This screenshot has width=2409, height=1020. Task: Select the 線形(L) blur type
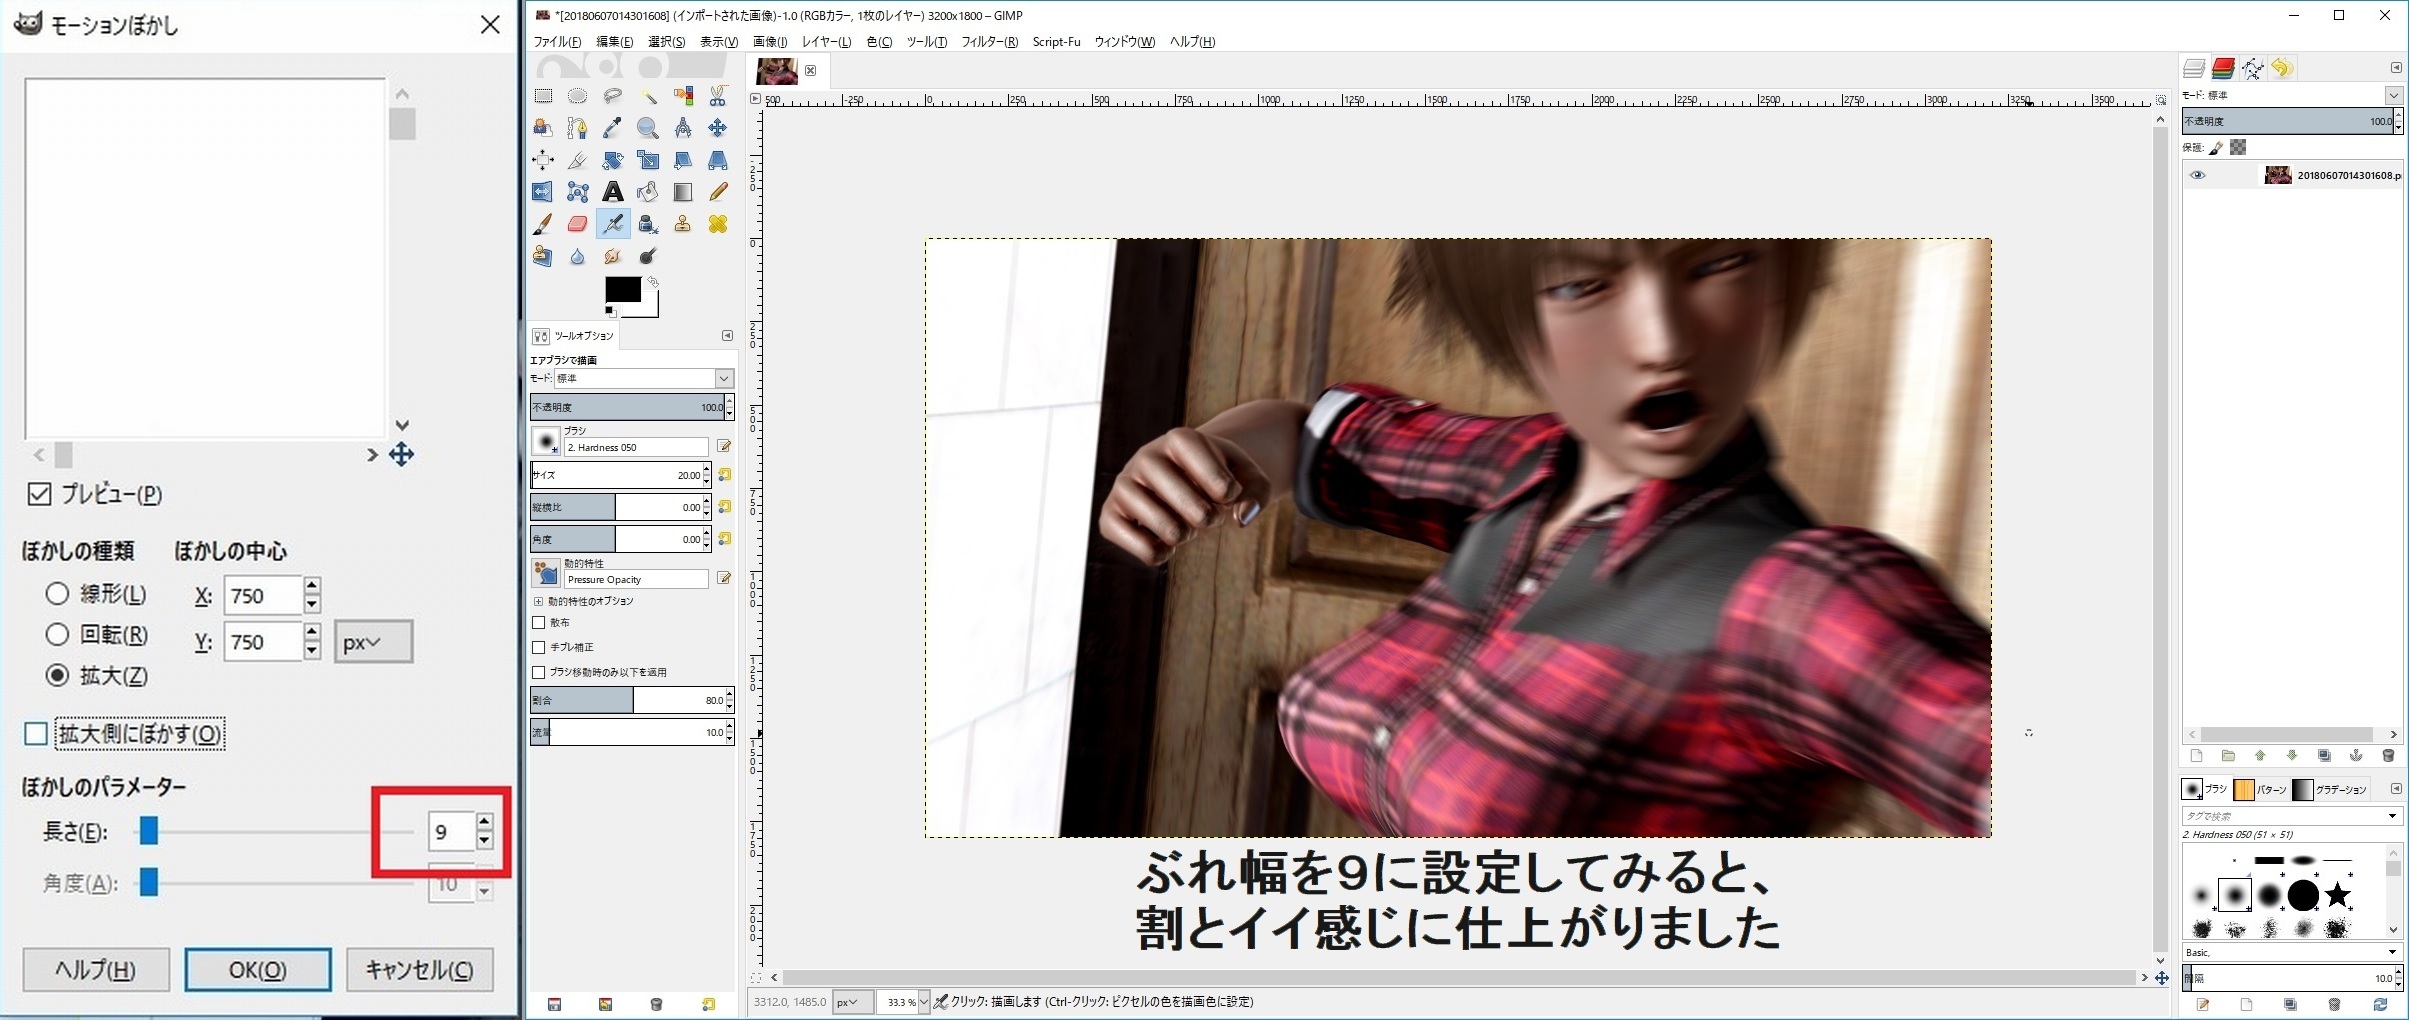coord(57,594)
